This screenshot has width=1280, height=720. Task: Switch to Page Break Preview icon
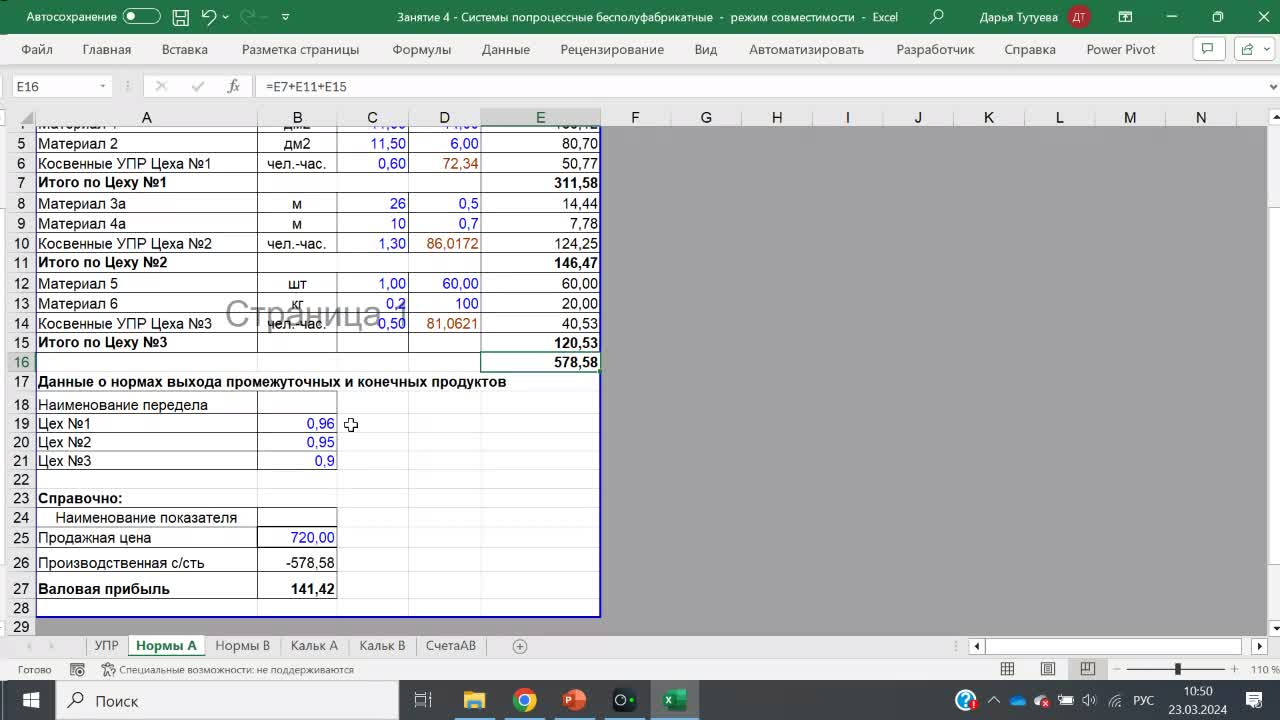coord(1088,669)
